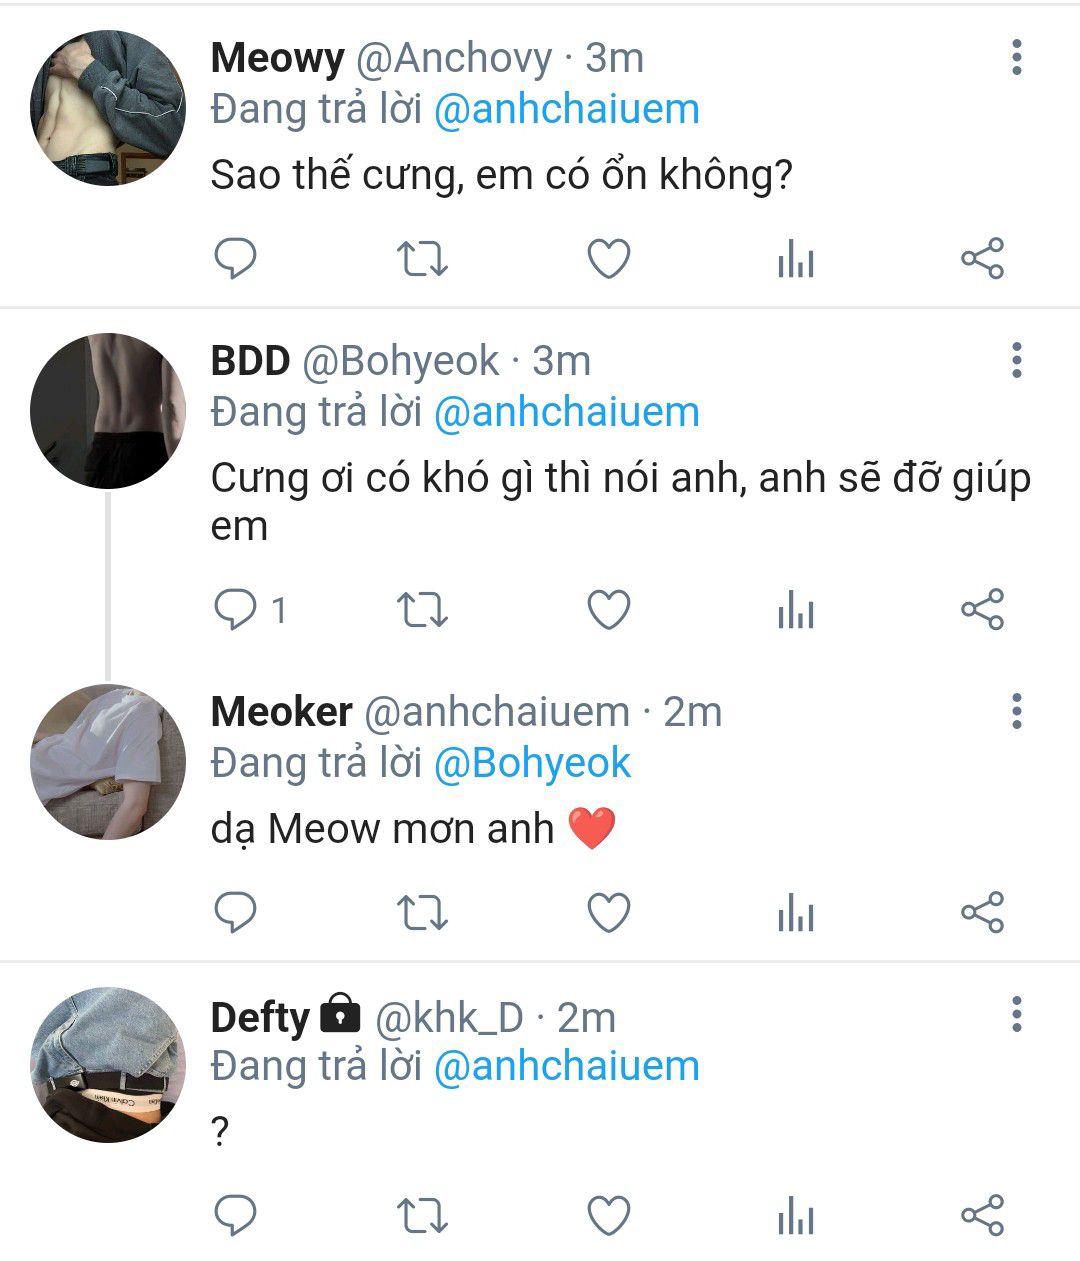Open more options on BDD's tweet
Screen dimensions: 1080x1261
pyautogui.click(x=1016, y=360)
